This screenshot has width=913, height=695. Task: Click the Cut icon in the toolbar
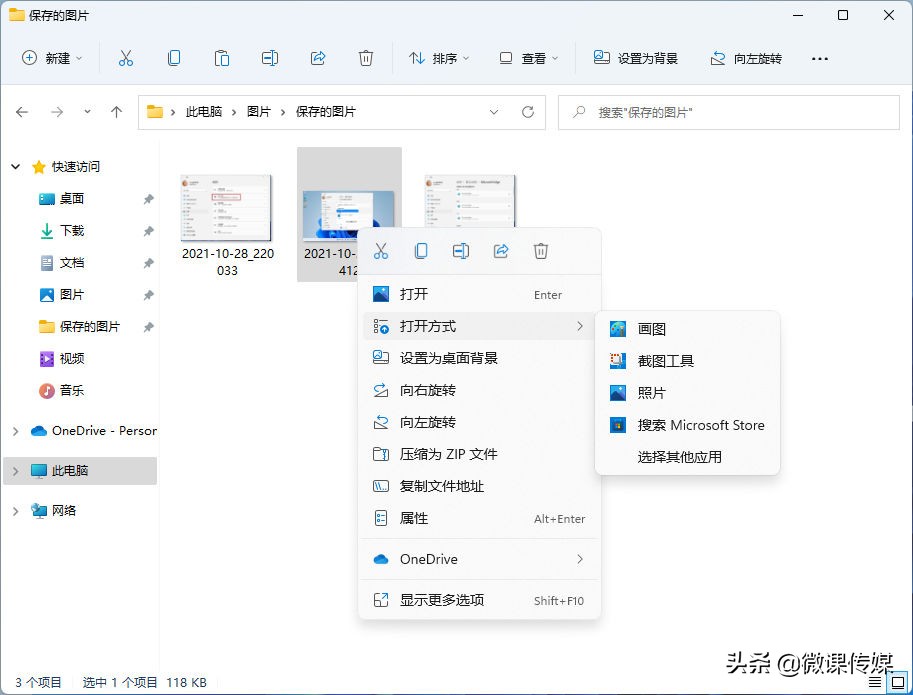(126, 58)
